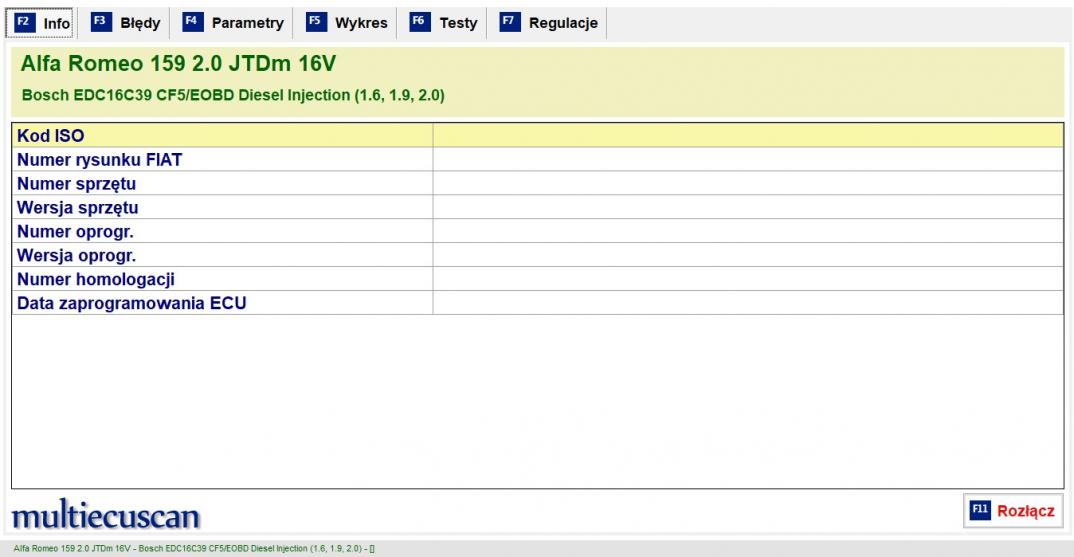
Task: Select the Numer homologacji row
Action: pyautogui.click(x=538, y=280)
